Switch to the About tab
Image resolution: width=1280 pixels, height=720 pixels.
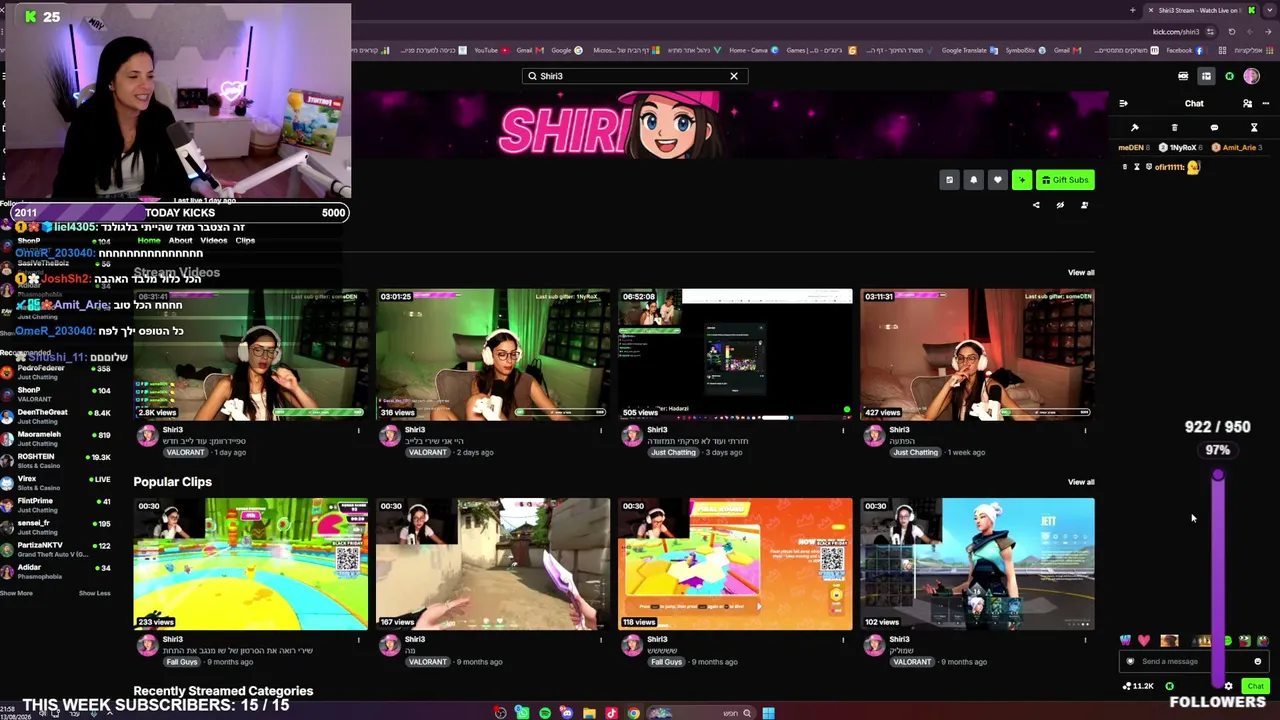click(180, 241)
